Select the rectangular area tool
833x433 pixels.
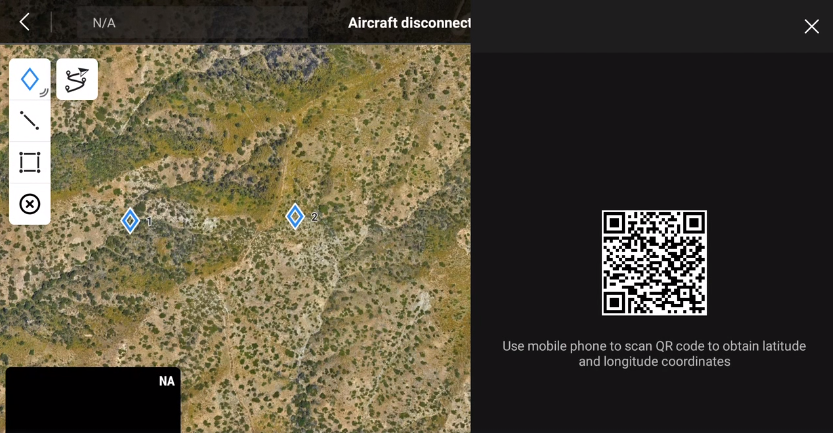[x=30, y=163]
